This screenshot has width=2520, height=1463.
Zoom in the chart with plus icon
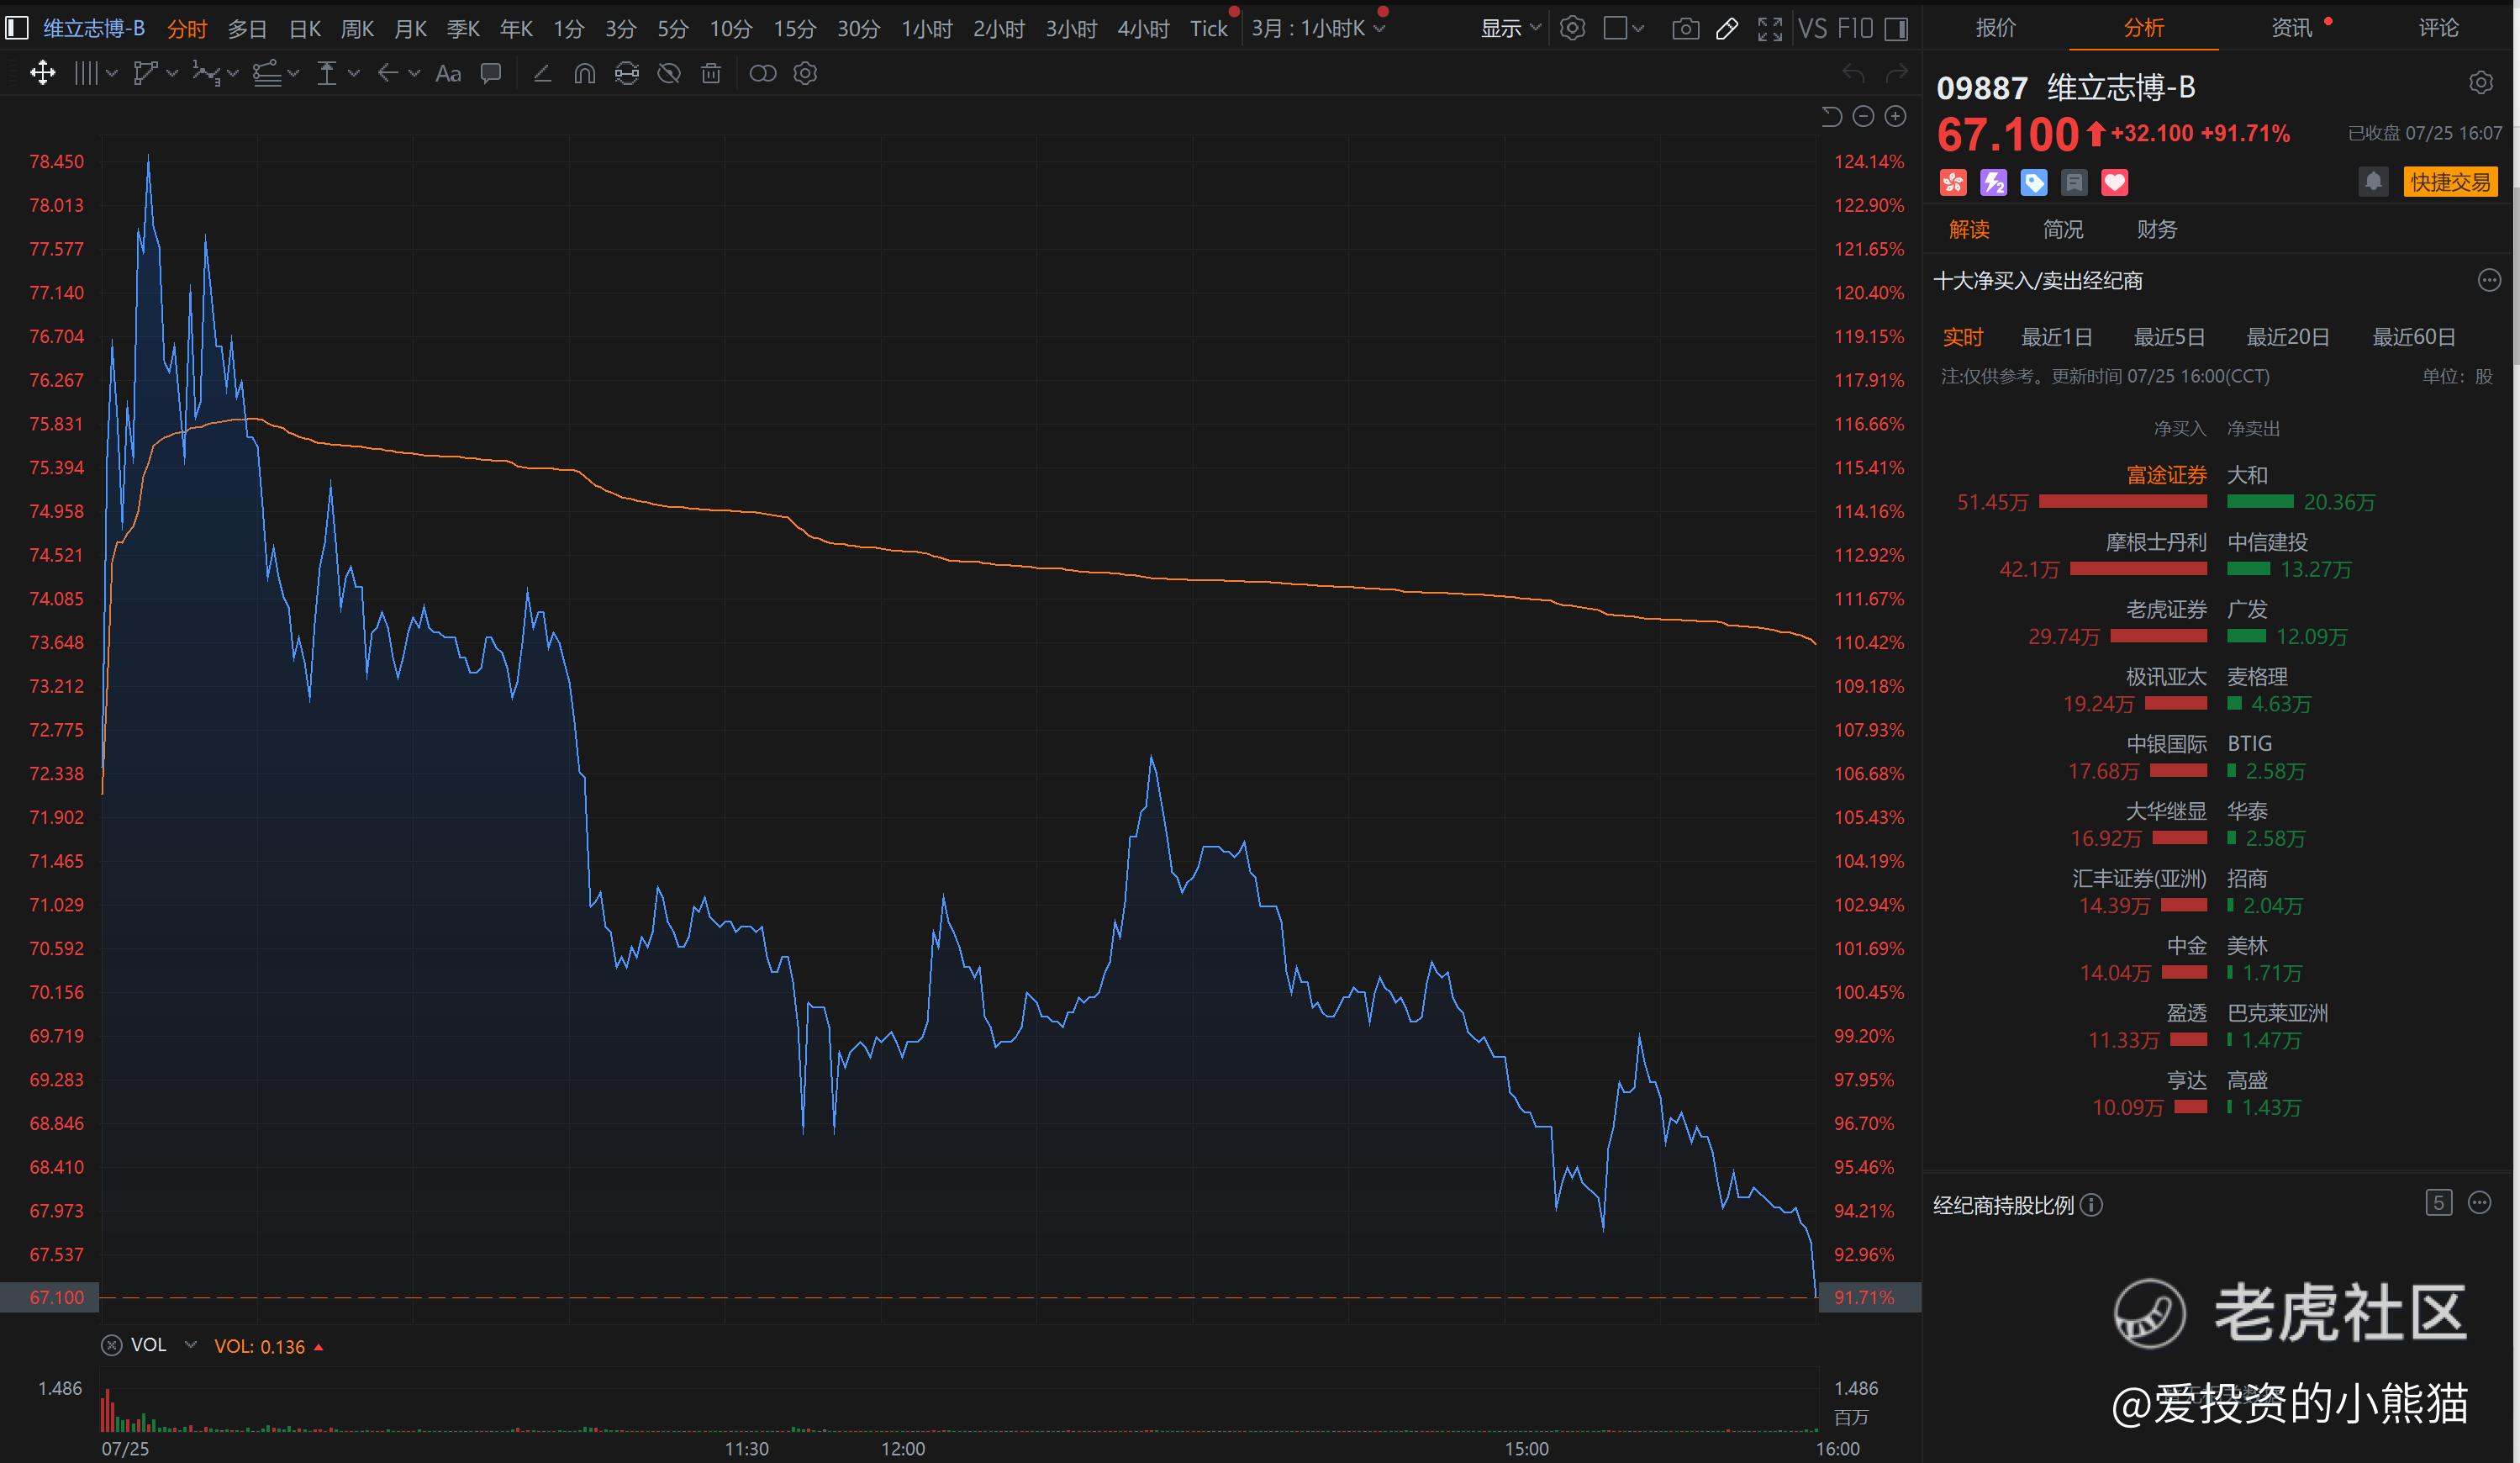1895,116
